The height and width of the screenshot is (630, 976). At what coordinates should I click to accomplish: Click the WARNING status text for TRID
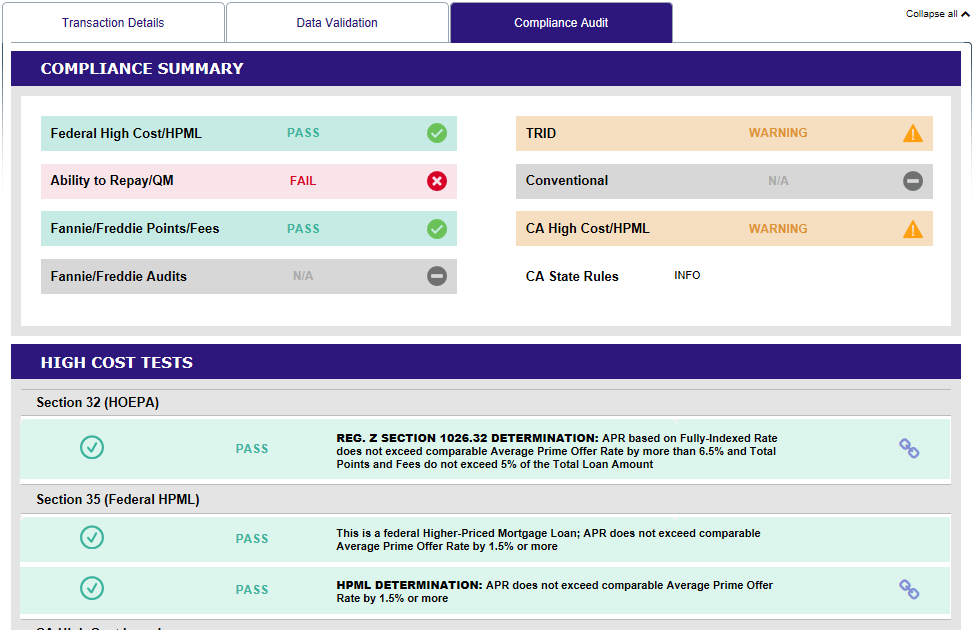point(778,133)
